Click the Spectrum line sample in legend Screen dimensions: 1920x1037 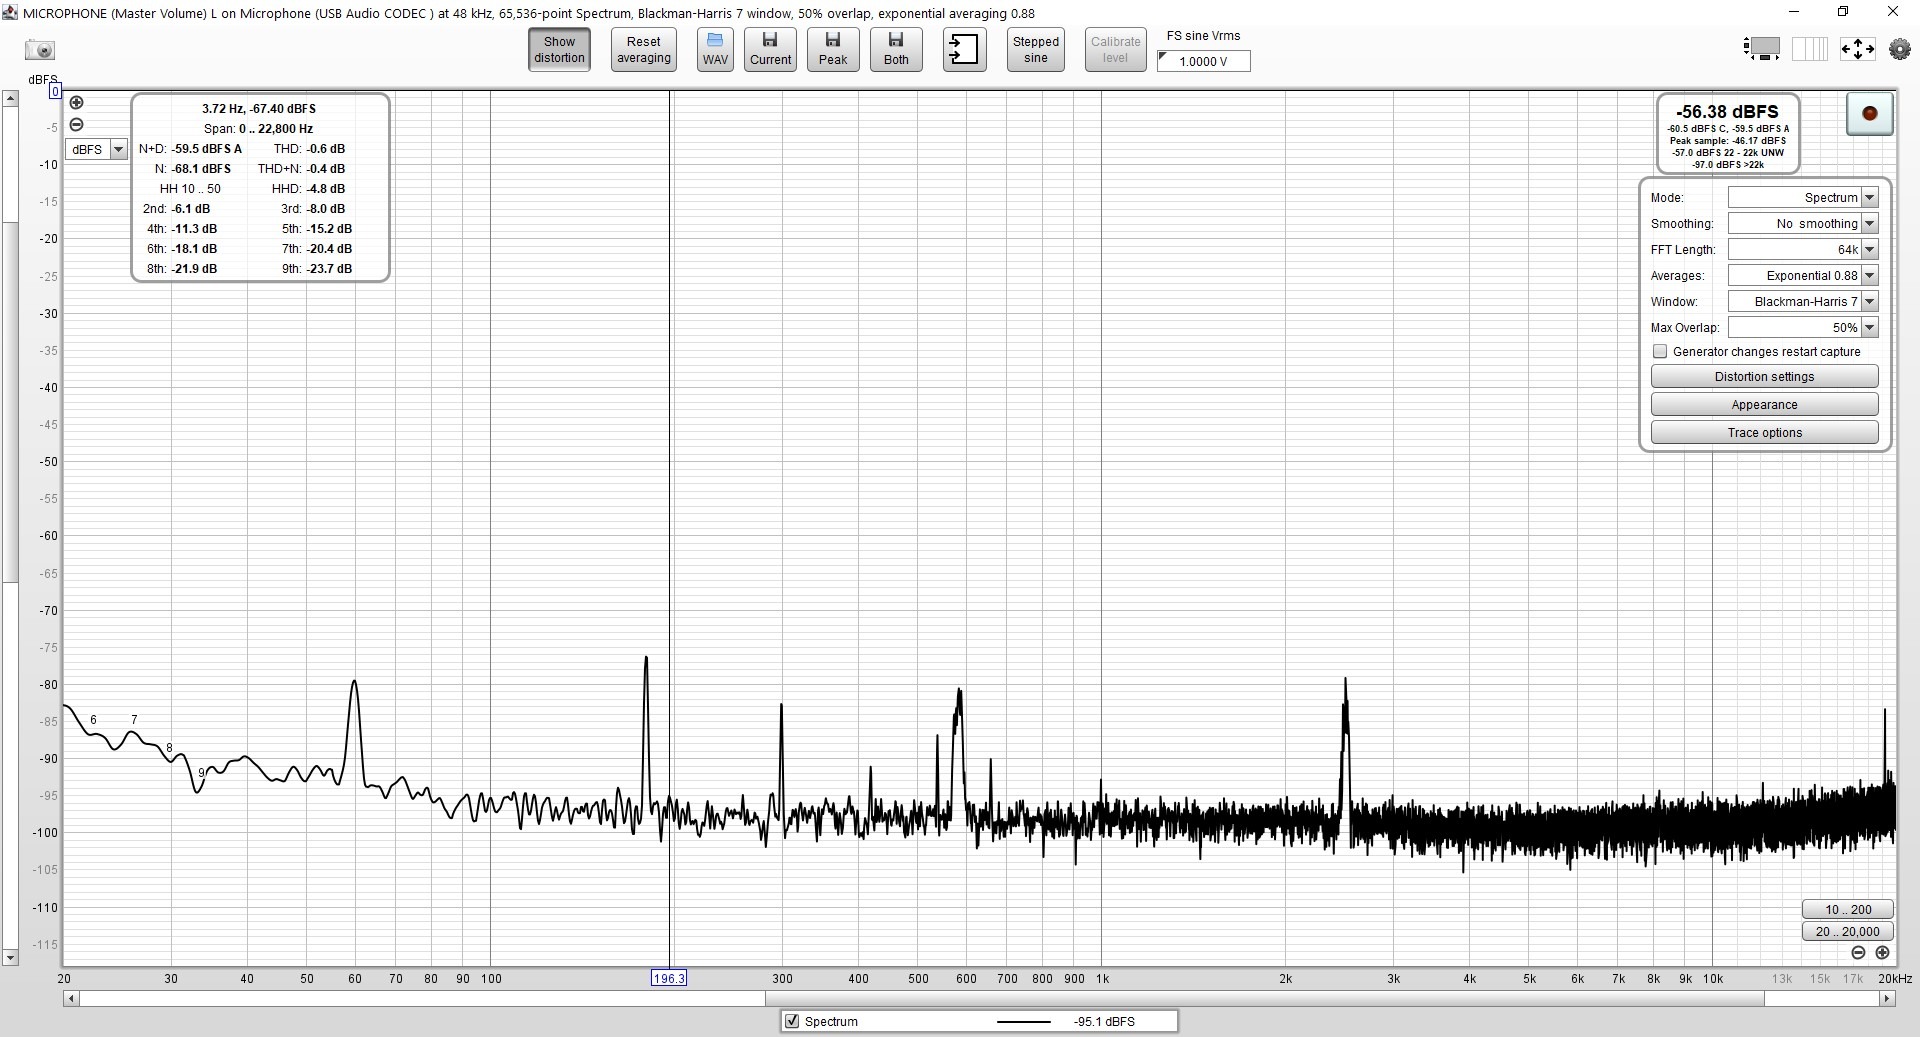[1024, 1022]
